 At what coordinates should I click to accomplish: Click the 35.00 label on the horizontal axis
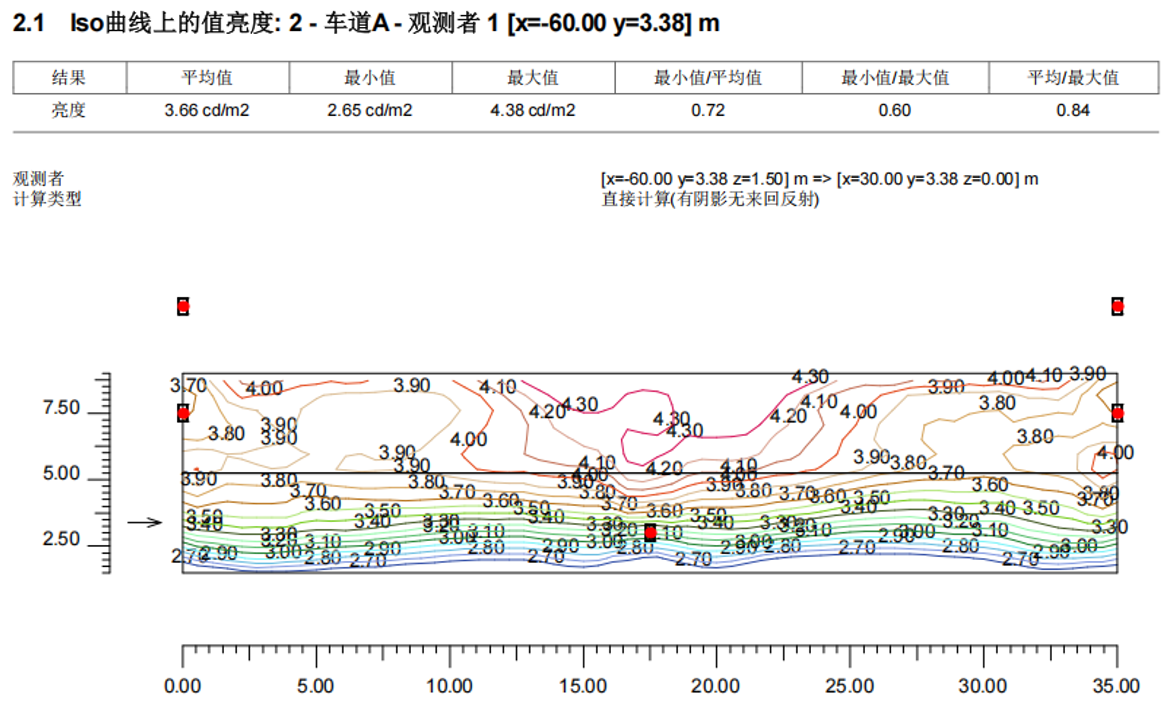(x=1116, y=686)
